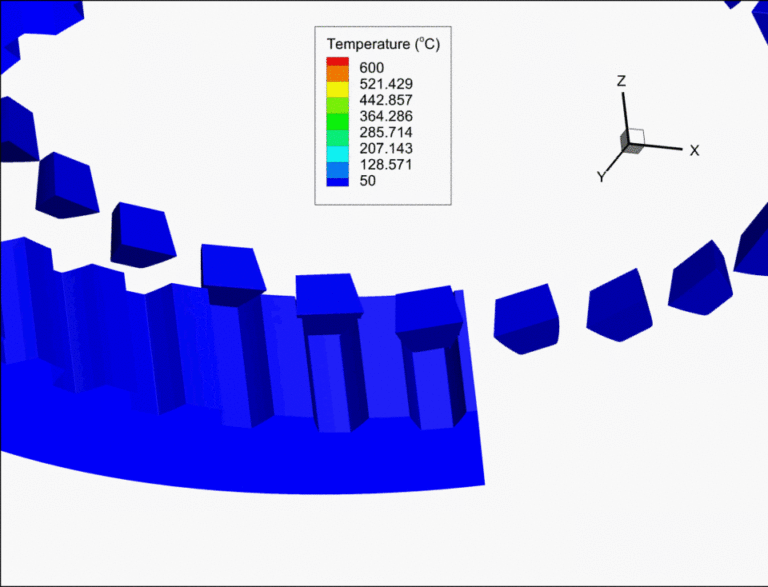Click the Temperature (°C) legend title
Viewport: 768px width, 587px height.
[x=383, y=45]
